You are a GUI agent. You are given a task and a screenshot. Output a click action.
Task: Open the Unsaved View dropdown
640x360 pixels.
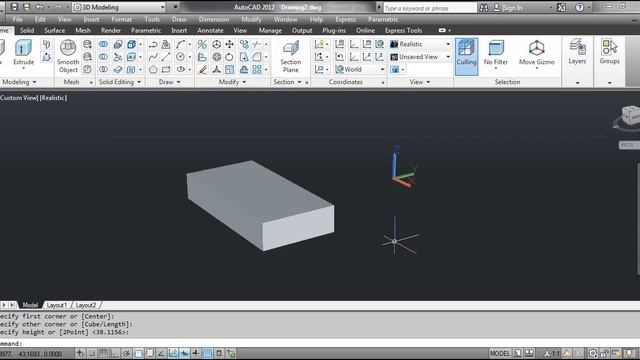(420, 57)
